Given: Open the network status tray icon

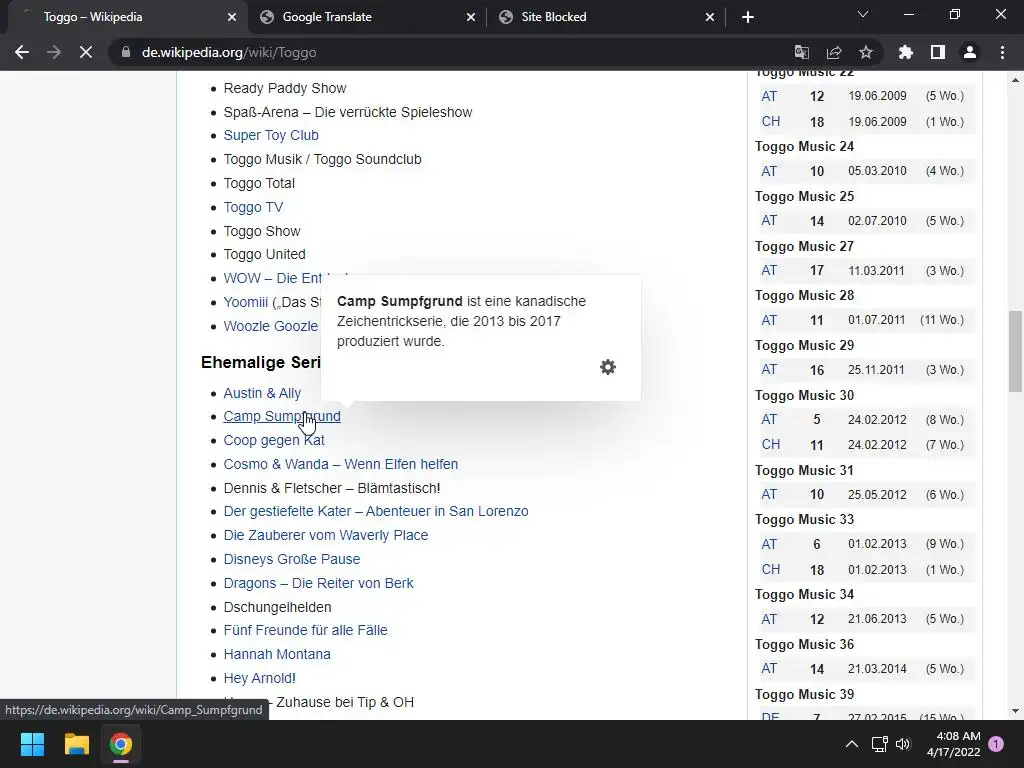Looking at the screenshot, I should point(879,744).
